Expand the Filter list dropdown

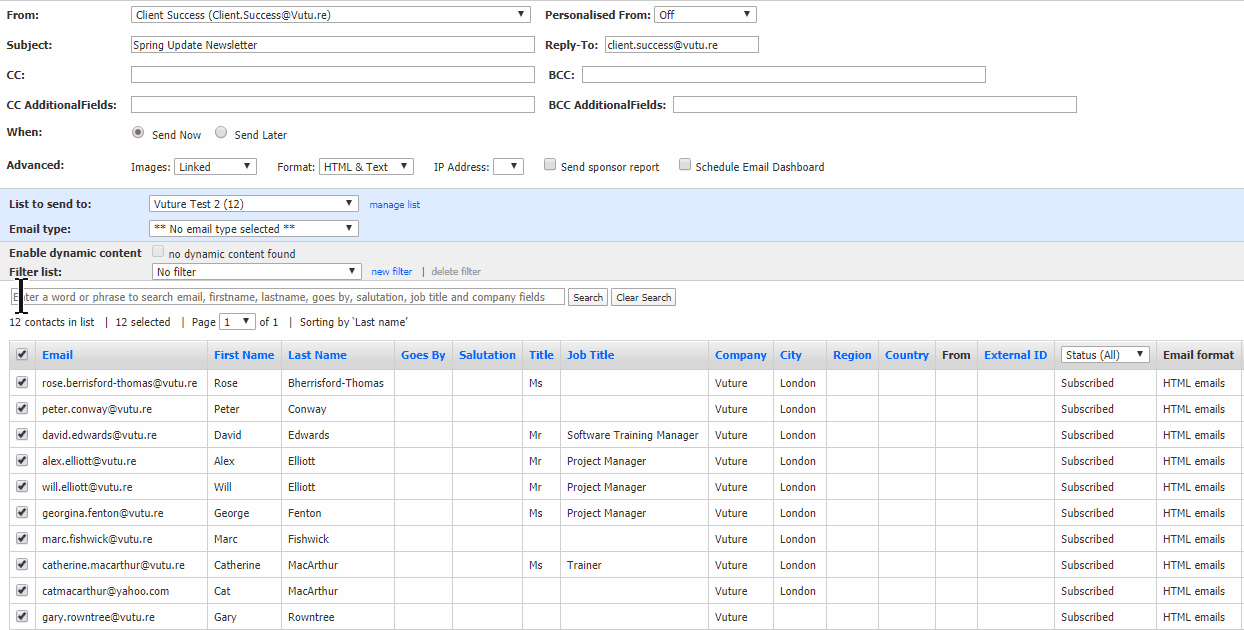(256, 272)
